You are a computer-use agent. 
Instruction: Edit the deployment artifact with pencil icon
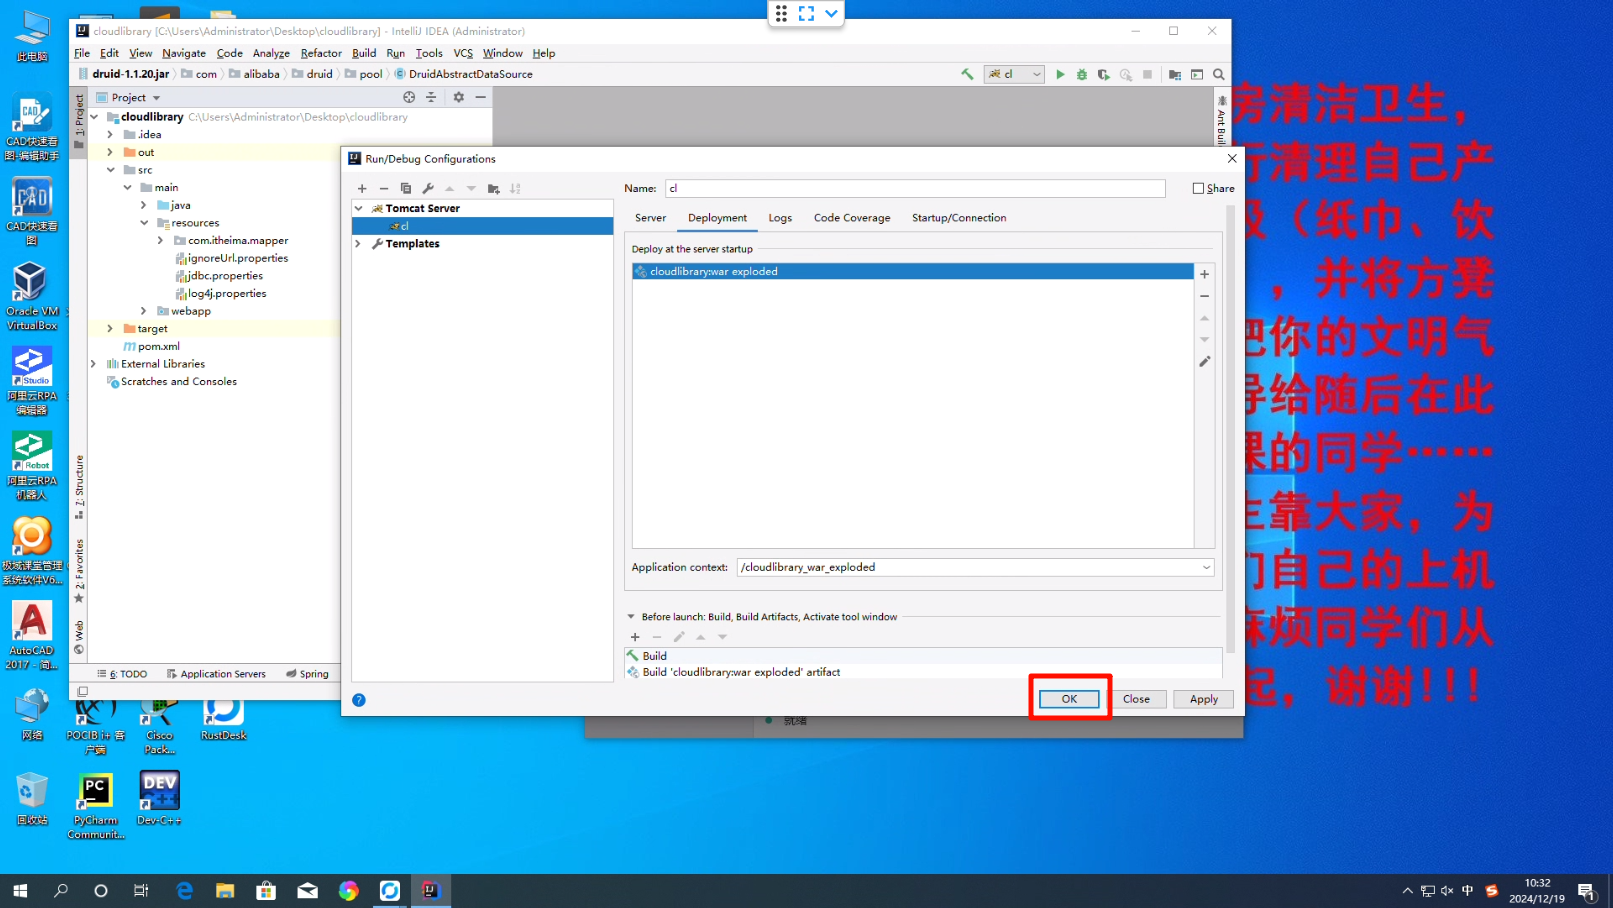[x=1205, y=362]
